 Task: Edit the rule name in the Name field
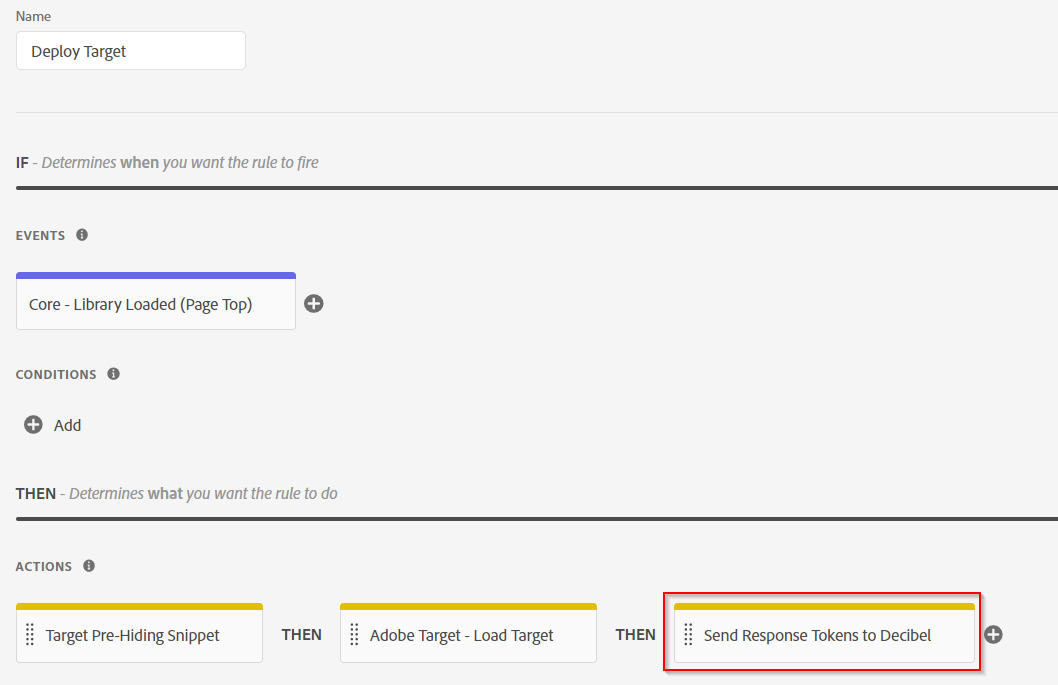(130, 50)
